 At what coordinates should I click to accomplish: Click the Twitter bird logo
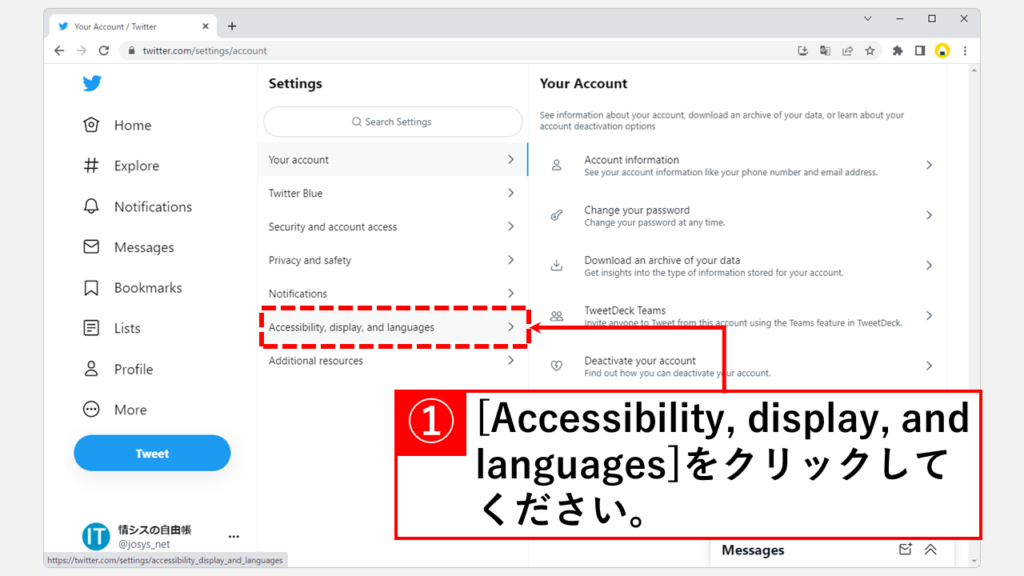click(x=92, y=84)
